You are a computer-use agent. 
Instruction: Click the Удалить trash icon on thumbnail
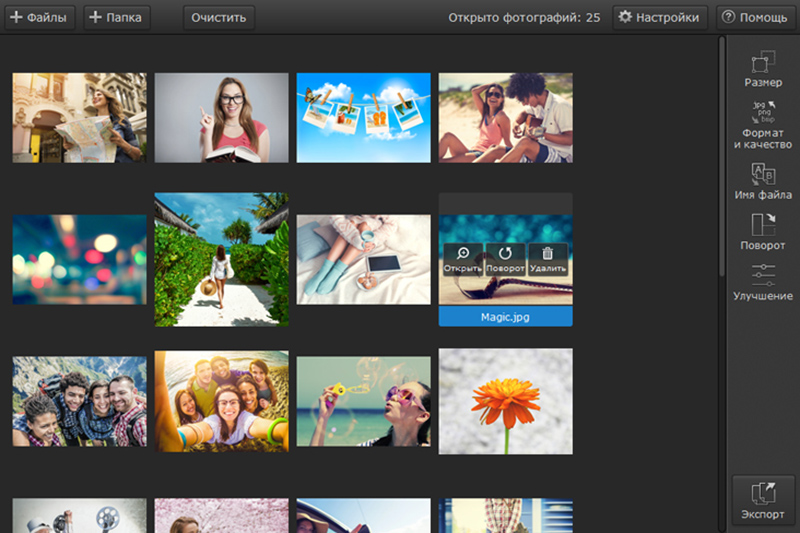548,254
